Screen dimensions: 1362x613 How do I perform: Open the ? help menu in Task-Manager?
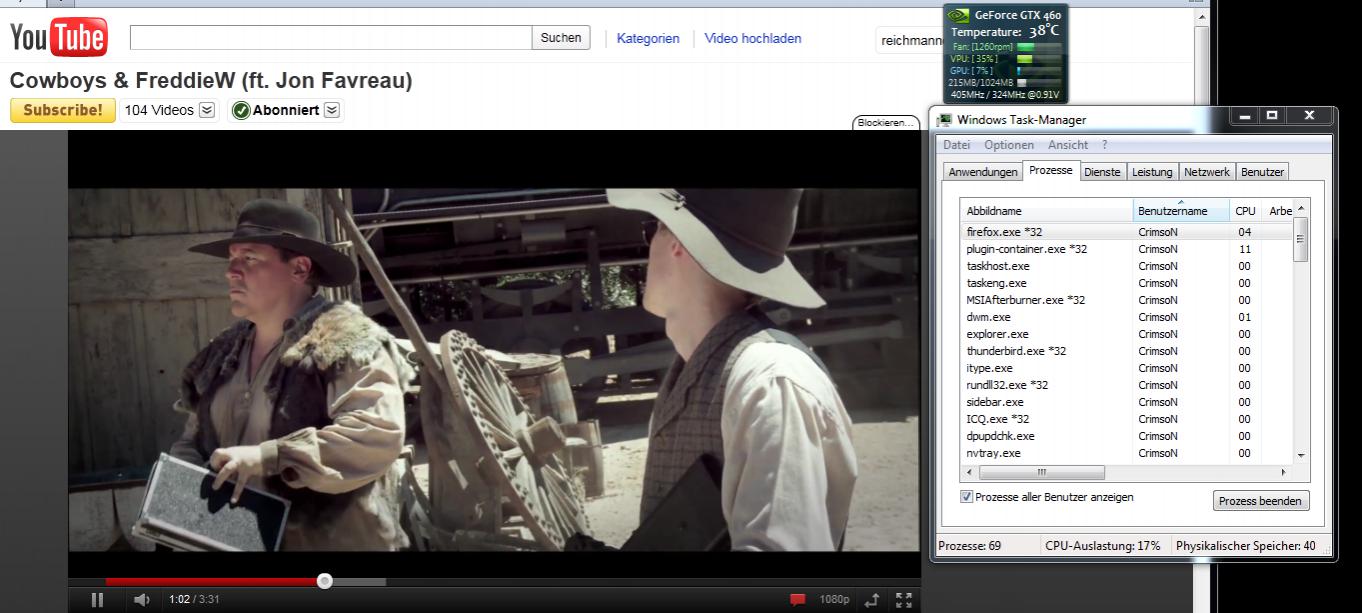point(1105,145)
